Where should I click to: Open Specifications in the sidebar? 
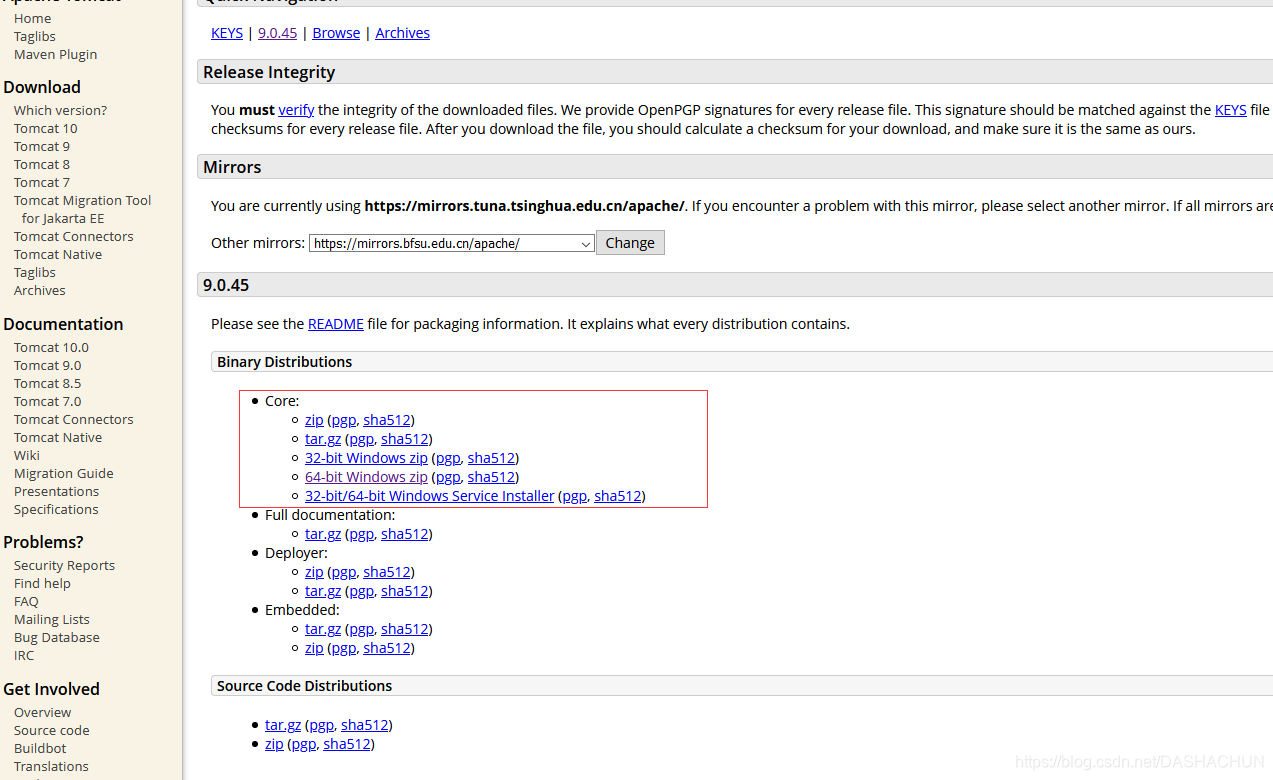click(x=56, y=509)
